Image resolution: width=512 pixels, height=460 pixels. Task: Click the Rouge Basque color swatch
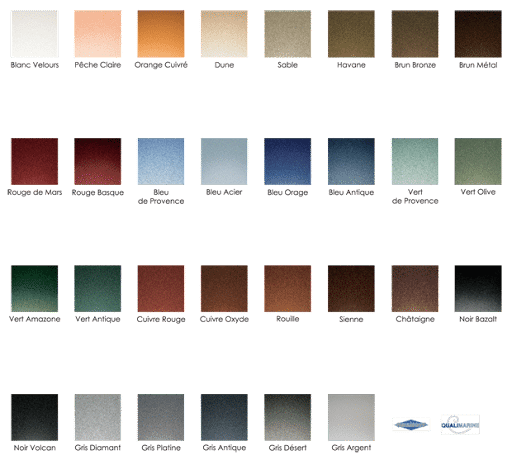(98, 161)
